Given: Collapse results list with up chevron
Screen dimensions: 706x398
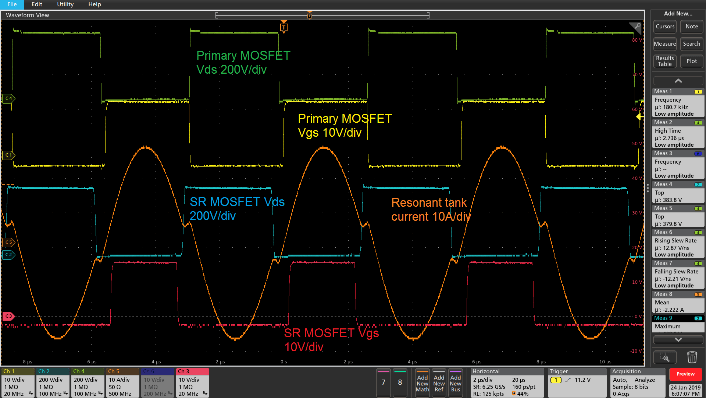Looking at the screenshot, I should (678, 81).
